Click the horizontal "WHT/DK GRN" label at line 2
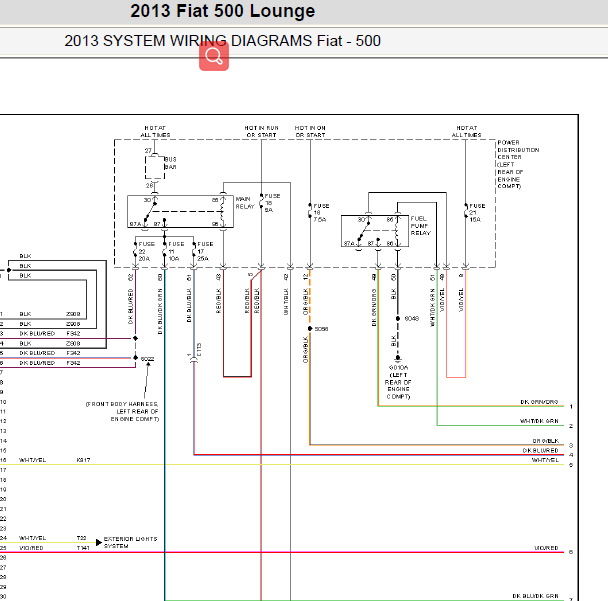Viewport: 608px width, 601px height. 539,421
